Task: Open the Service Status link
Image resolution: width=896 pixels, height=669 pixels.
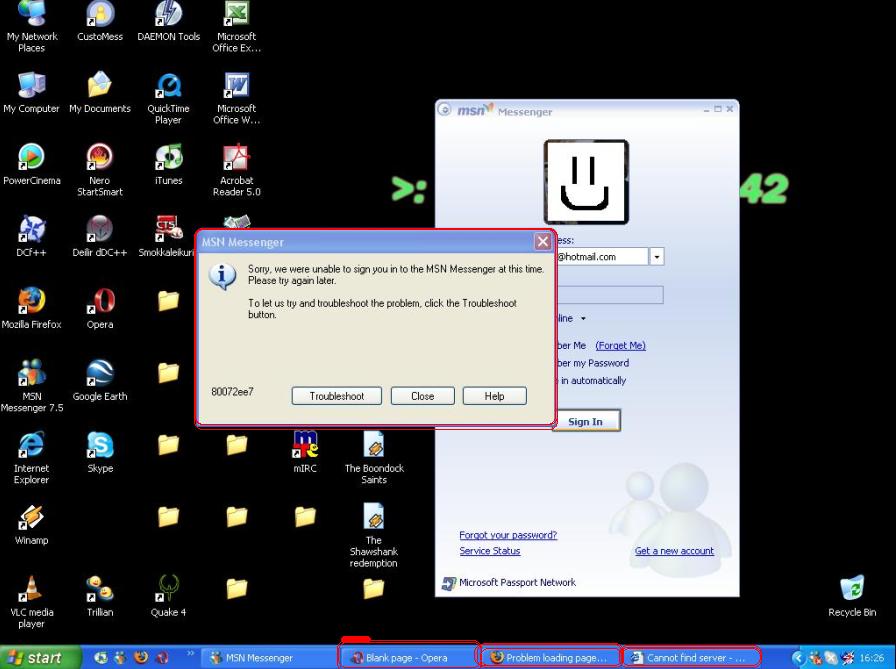Action: (490, 551)
